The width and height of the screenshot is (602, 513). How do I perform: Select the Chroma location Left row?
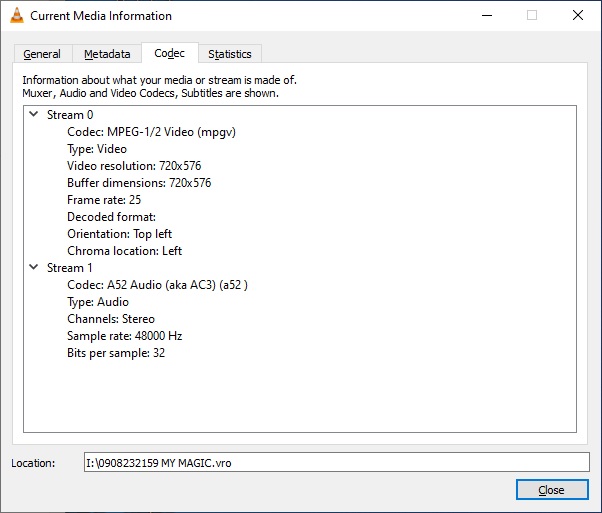pyautogui.click(x=124, y=251)
